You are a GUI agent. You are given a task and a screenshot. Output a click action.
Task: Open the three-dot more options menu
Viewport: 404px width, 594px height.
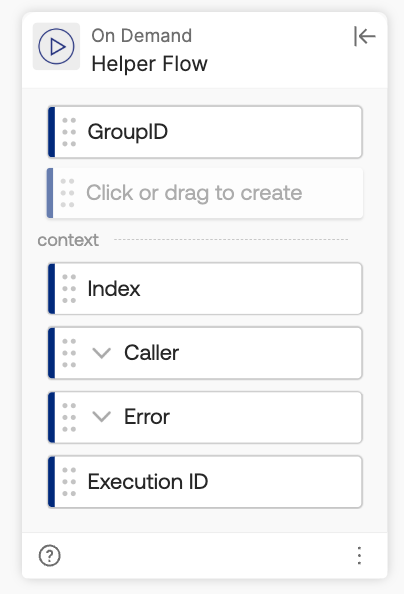(x=359, y=556)
